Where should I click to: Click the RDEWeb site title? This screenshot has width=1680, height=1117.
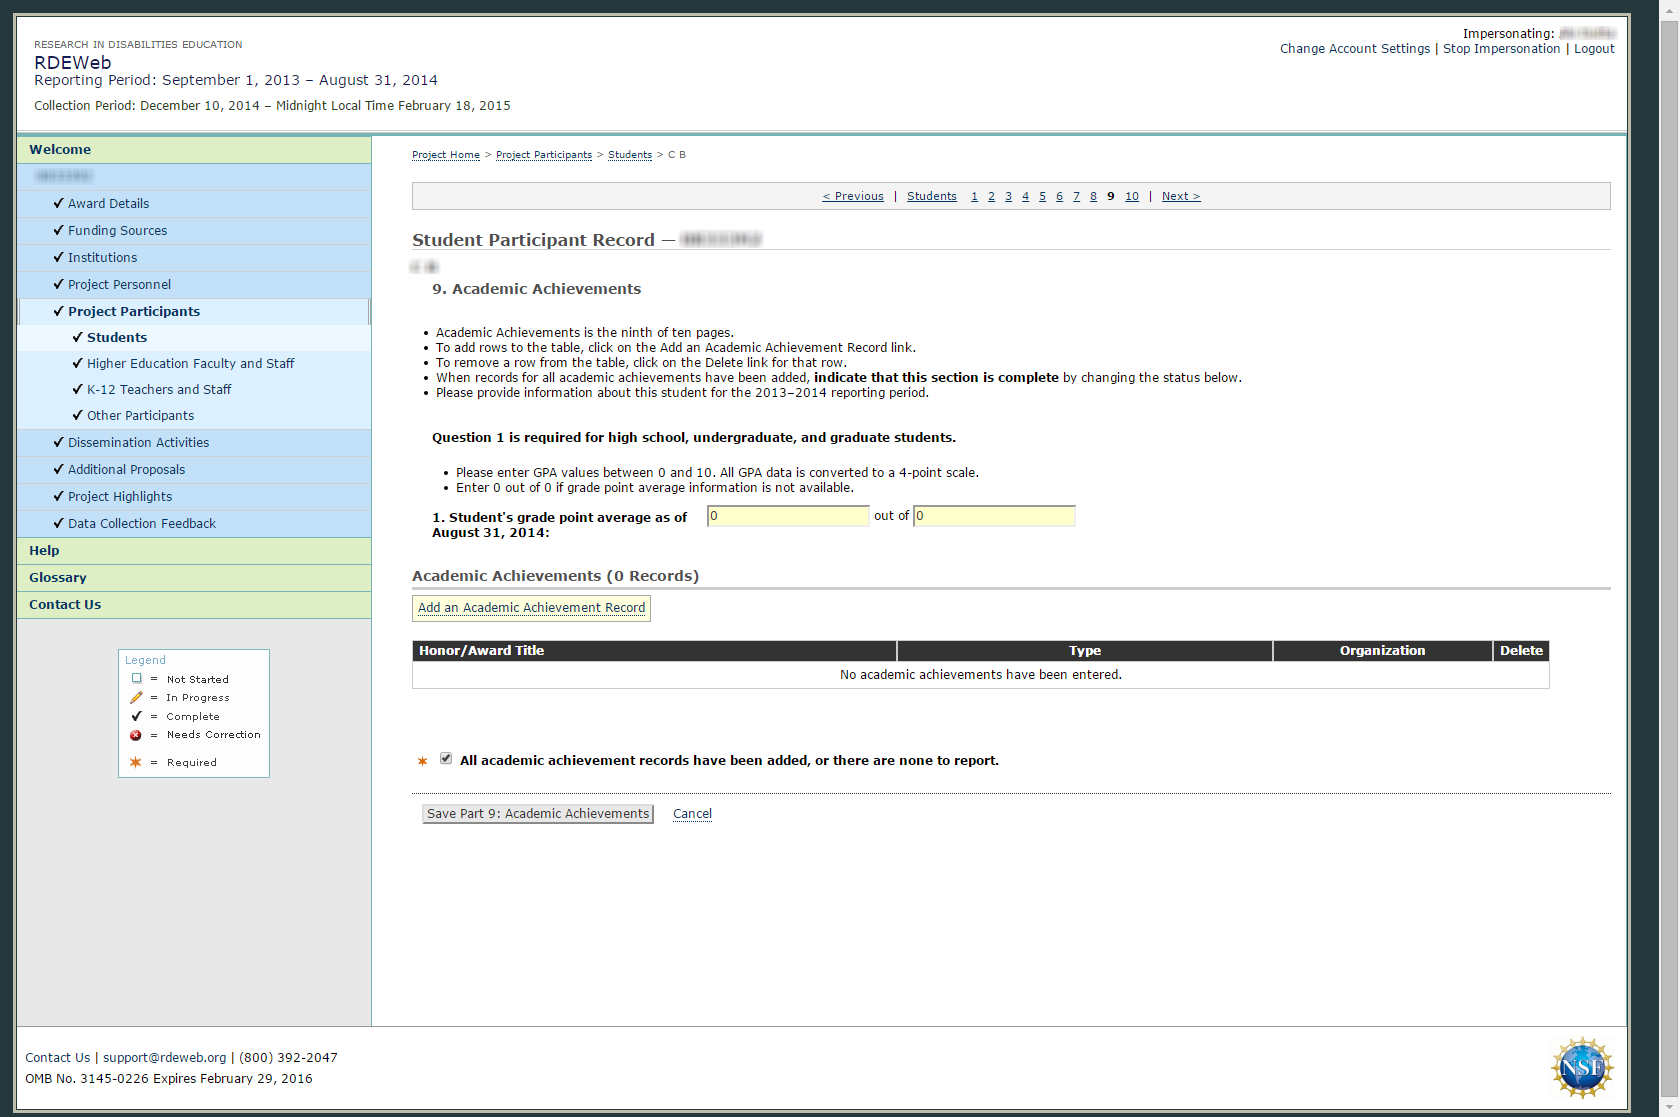73,63
